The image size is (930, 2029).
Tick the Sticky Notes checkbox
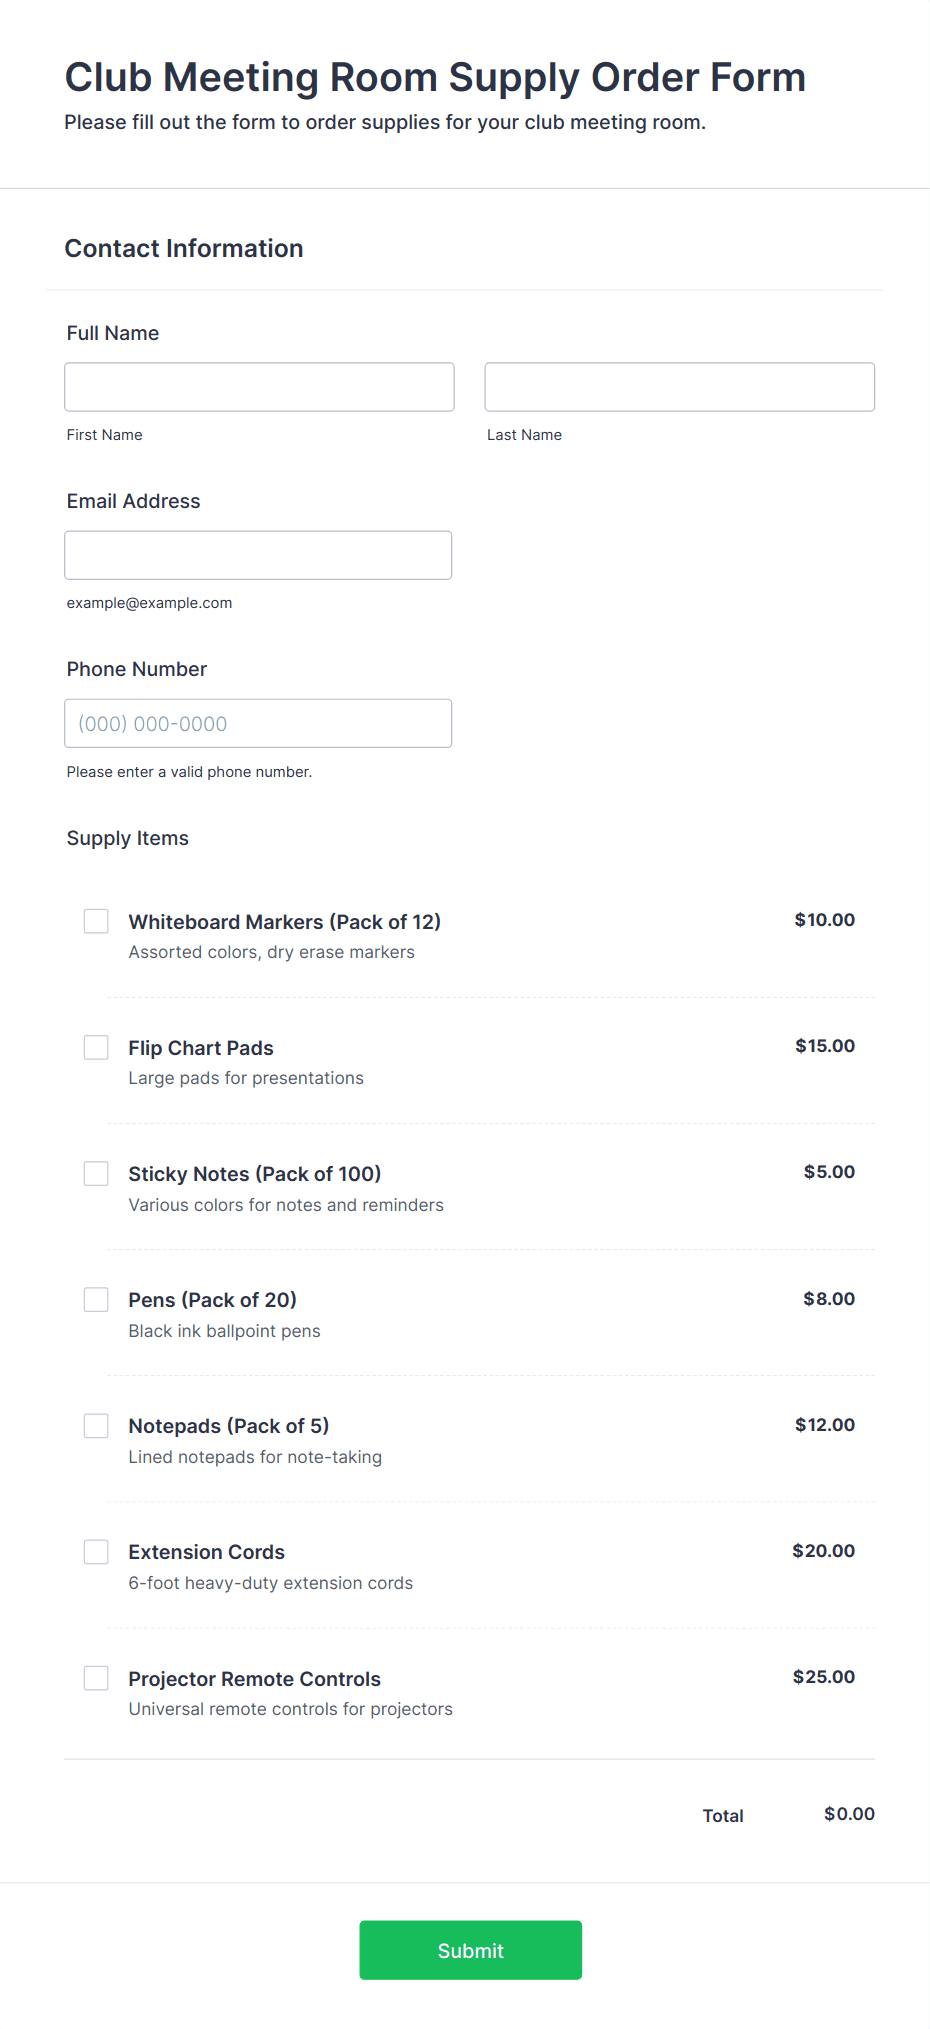(x=96, y=1173)
